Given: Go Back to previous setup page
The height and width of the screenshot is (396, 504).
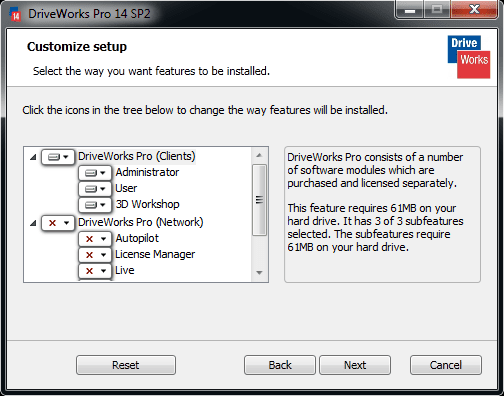Looking at the screenshot, I should 280,365.
